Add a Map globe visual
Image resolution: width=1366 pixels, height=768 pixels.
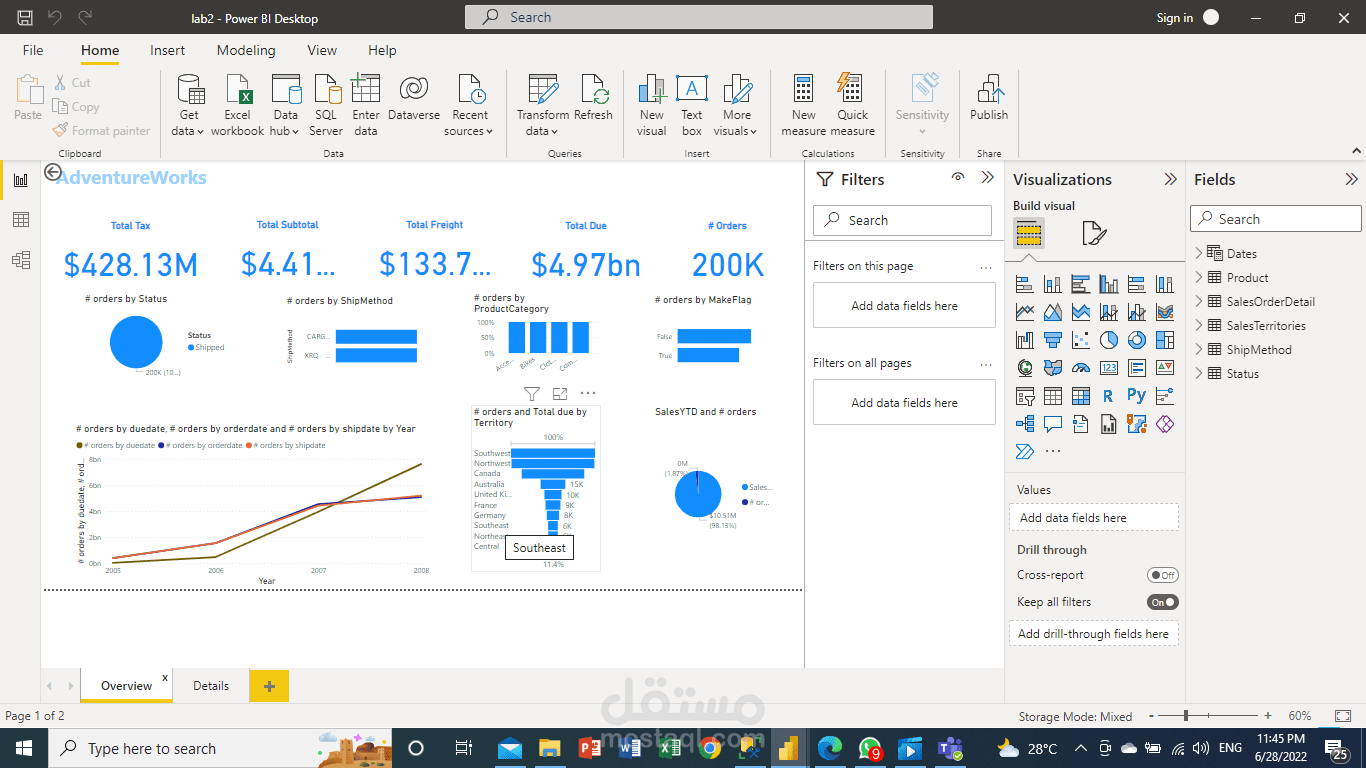(x=1025, y=368)
